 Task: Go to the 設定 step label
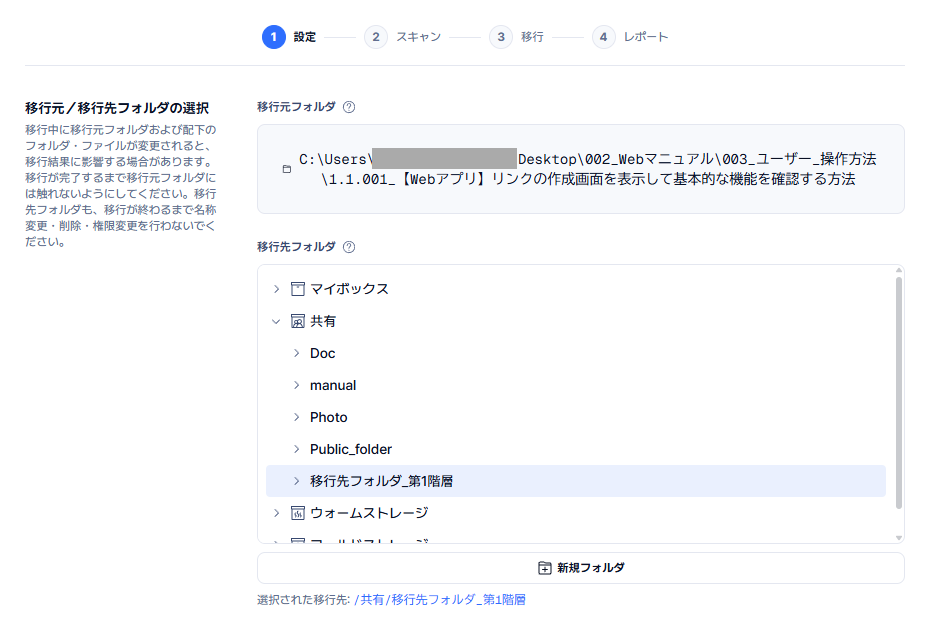pyautogui.click(x=305, y=37)
